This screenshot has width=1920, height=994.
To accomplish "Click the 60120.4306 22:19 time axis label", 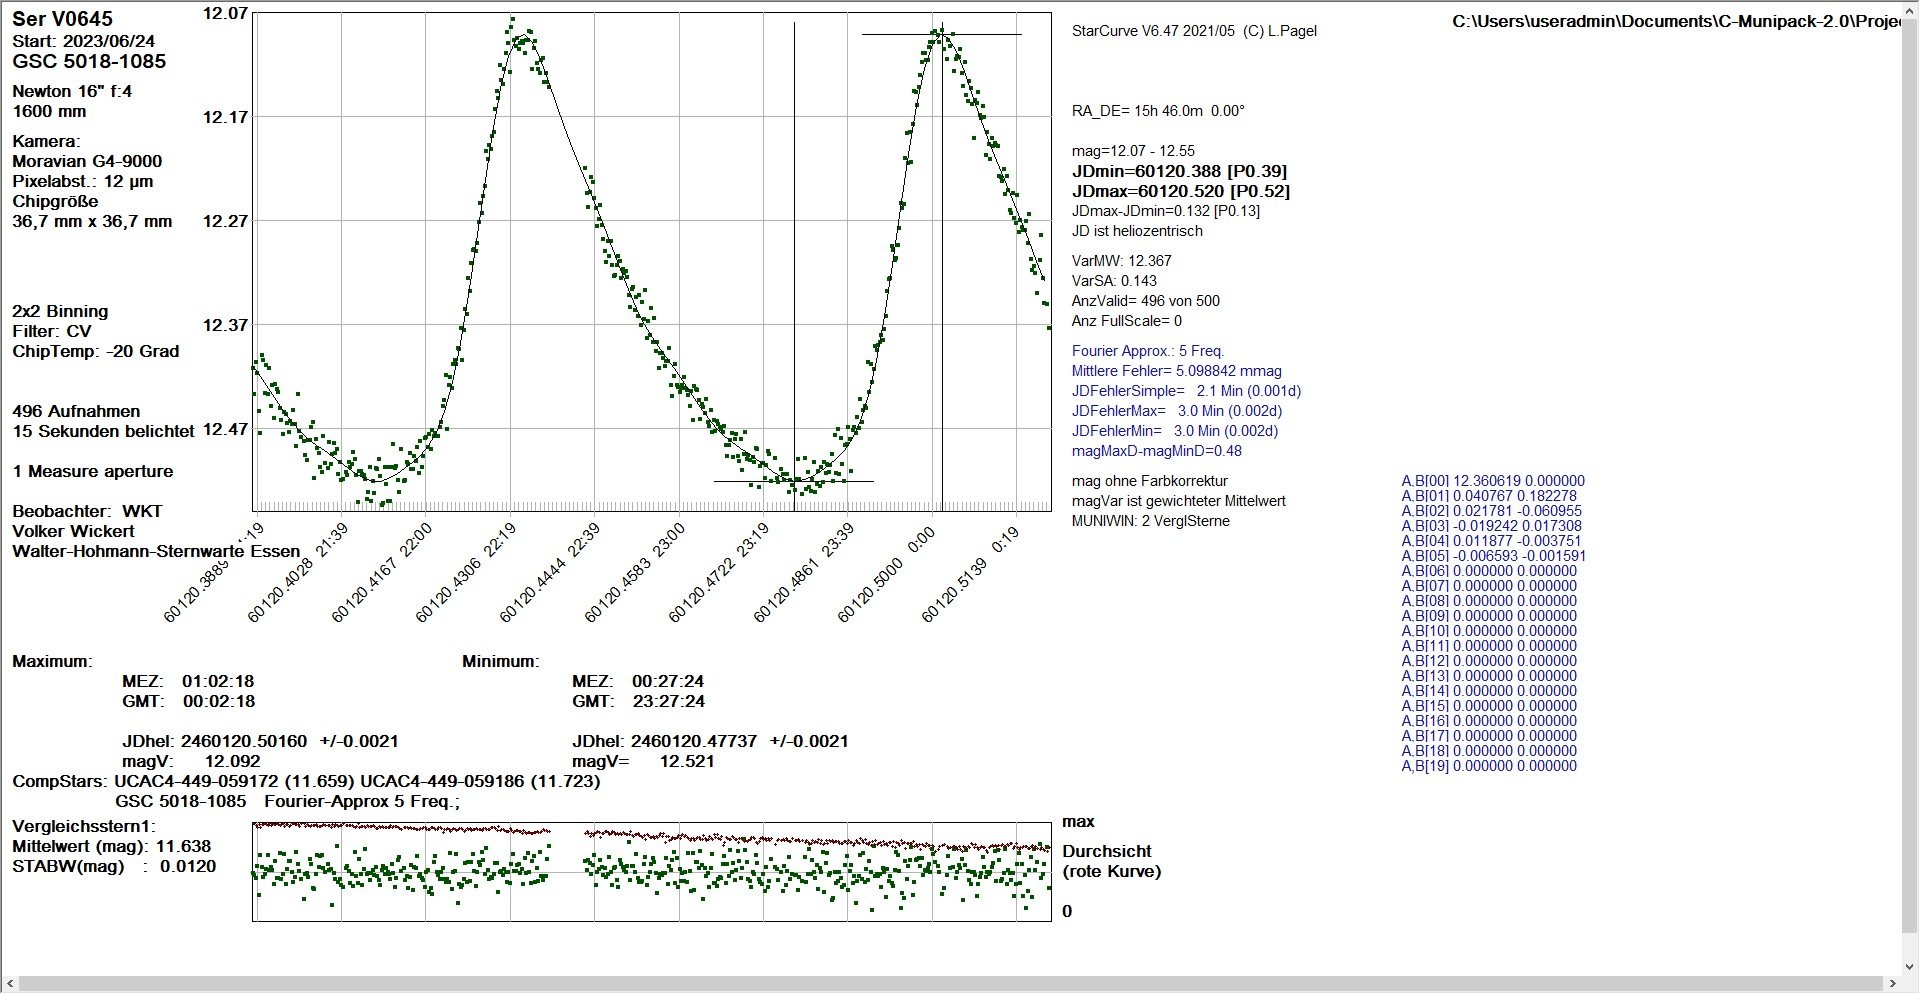I will [466, 572].
